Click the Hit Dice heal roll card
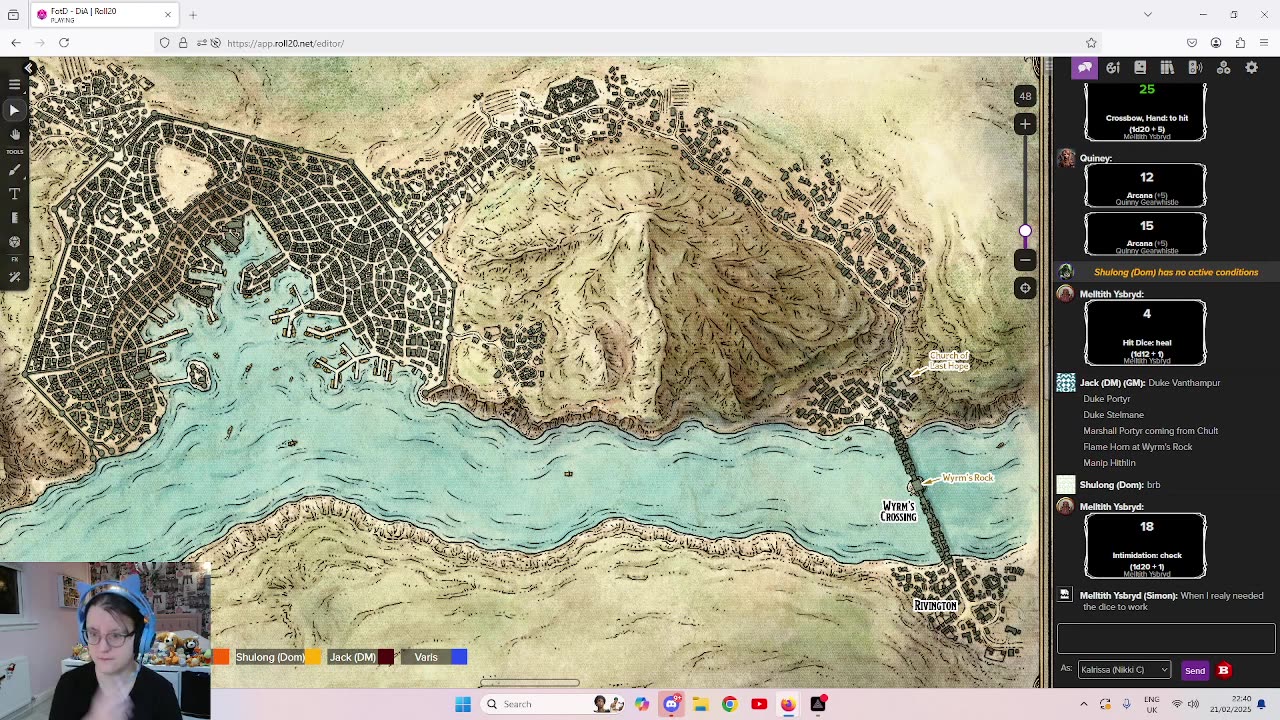 coord(1146,333)
